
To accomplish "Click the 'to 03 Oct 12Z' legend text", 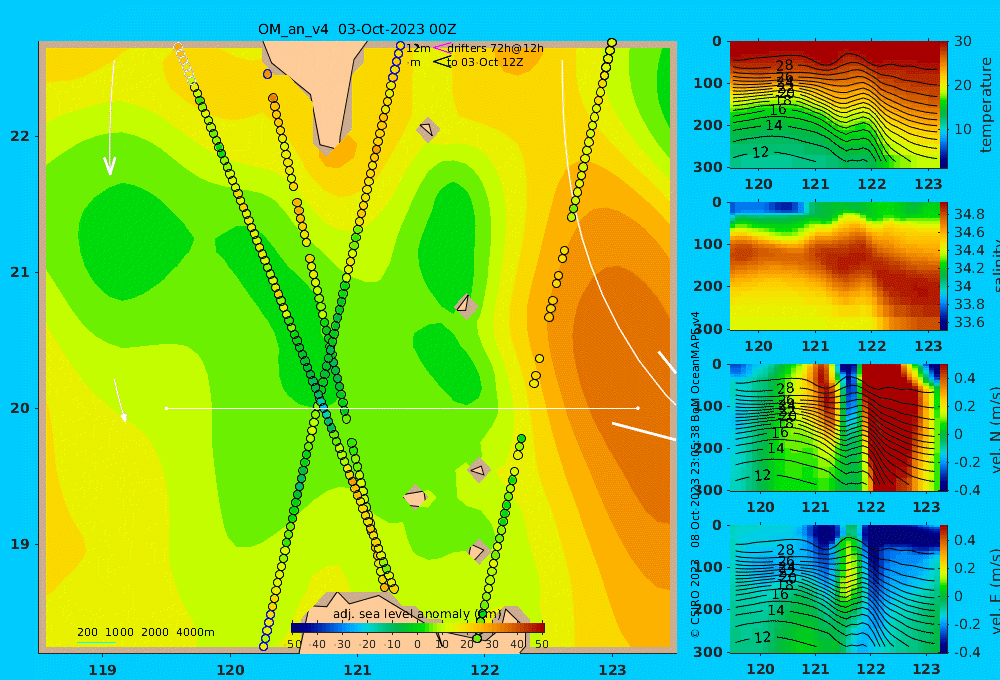I will click(485, 63).
